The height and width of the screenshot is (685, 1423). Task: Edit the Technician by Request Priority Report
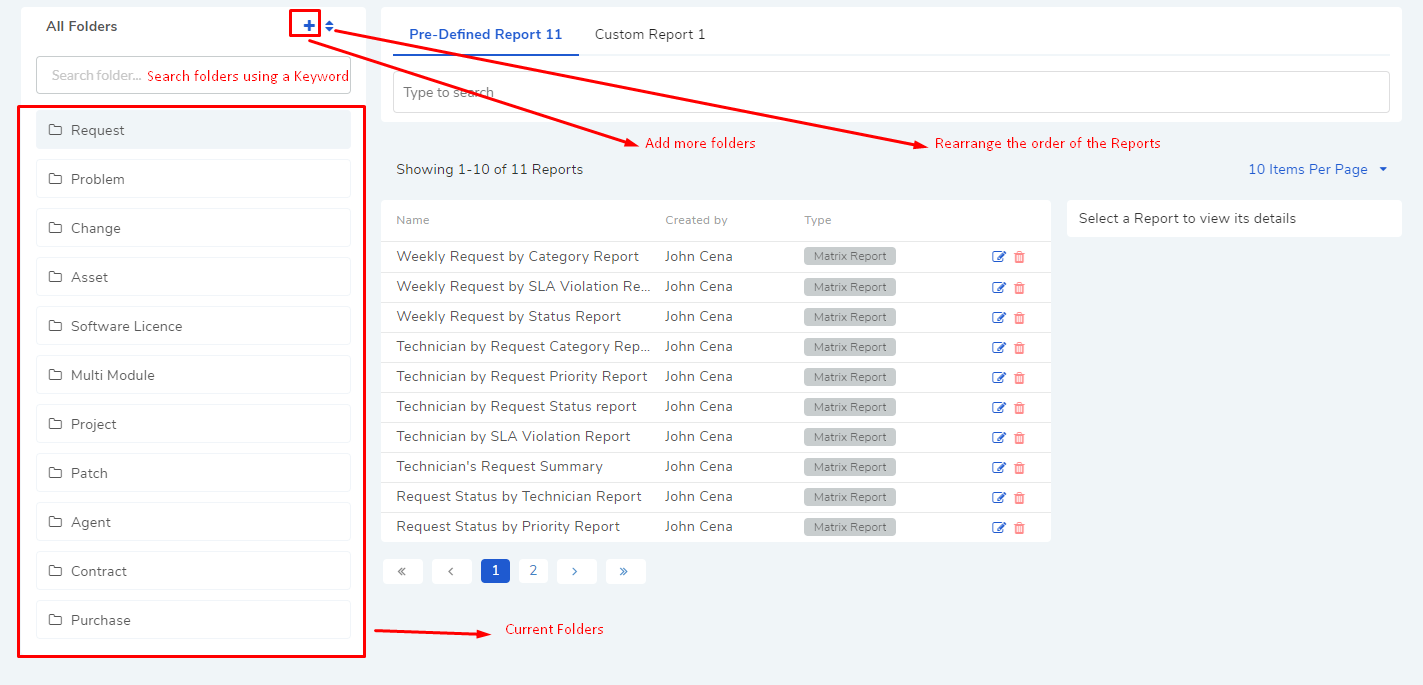tap(999, 377)
